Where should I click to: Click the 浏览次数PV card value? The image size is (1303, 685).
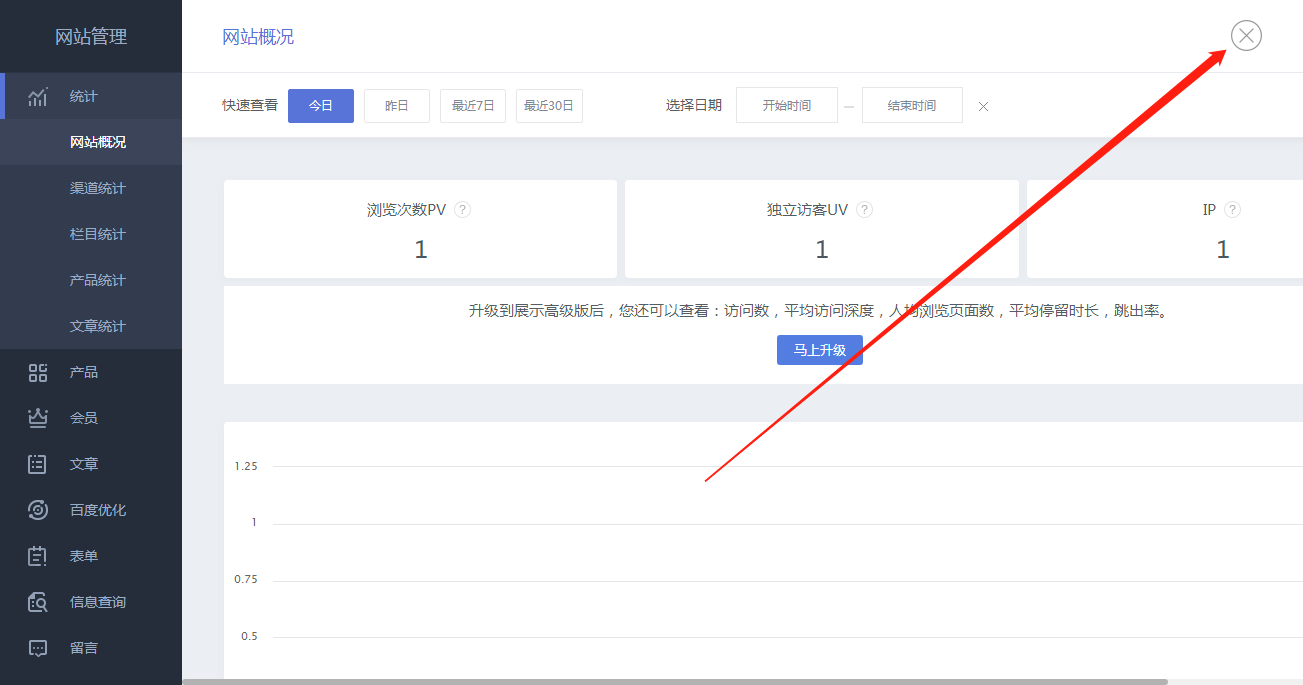click(421, 250)
